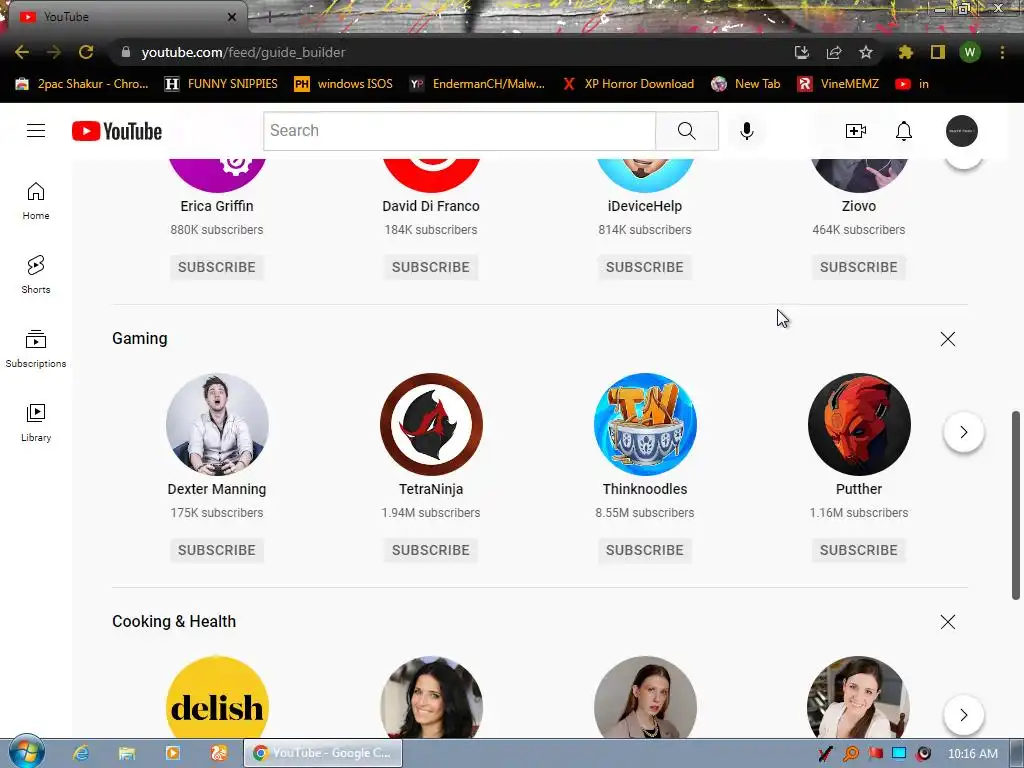Subscribe to TetraNinja
Screen dimensions: 1024x768
click(431, 550)
